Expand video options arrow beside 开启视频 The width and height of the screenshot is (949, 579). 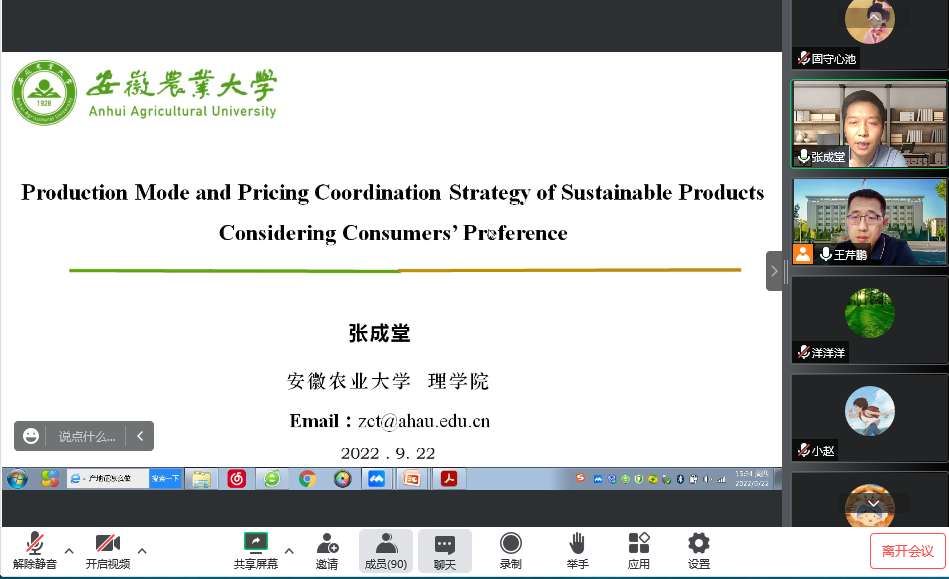point(142,551)
